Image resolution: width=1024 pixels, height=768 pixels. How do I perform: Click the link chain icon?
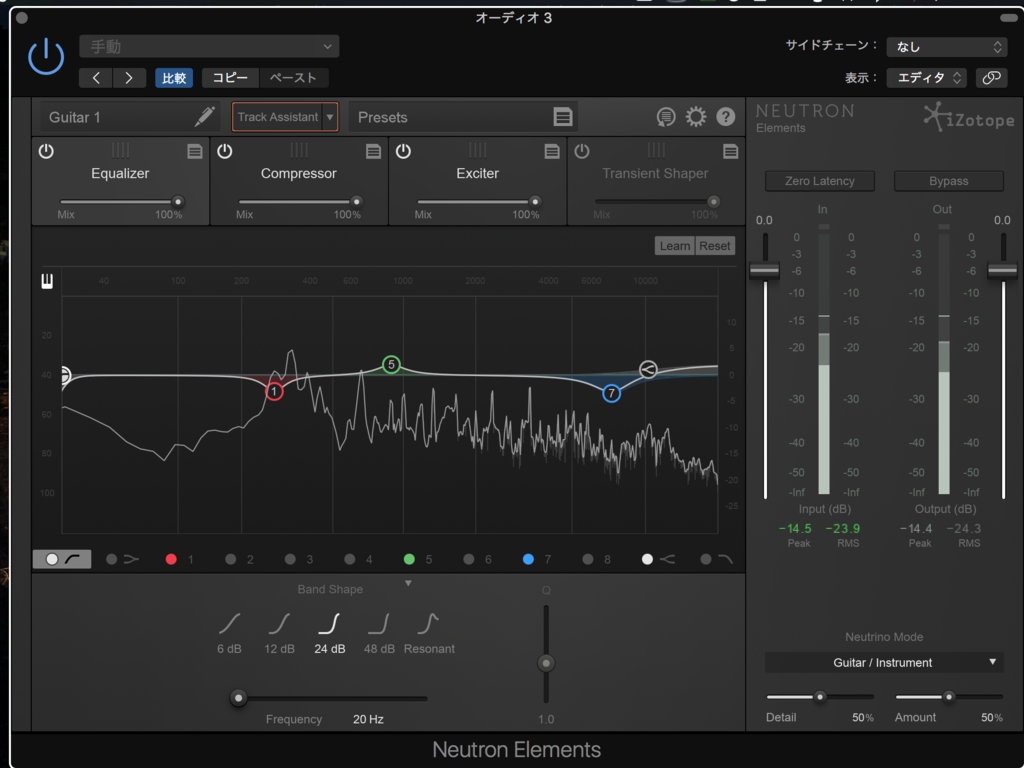991,78
